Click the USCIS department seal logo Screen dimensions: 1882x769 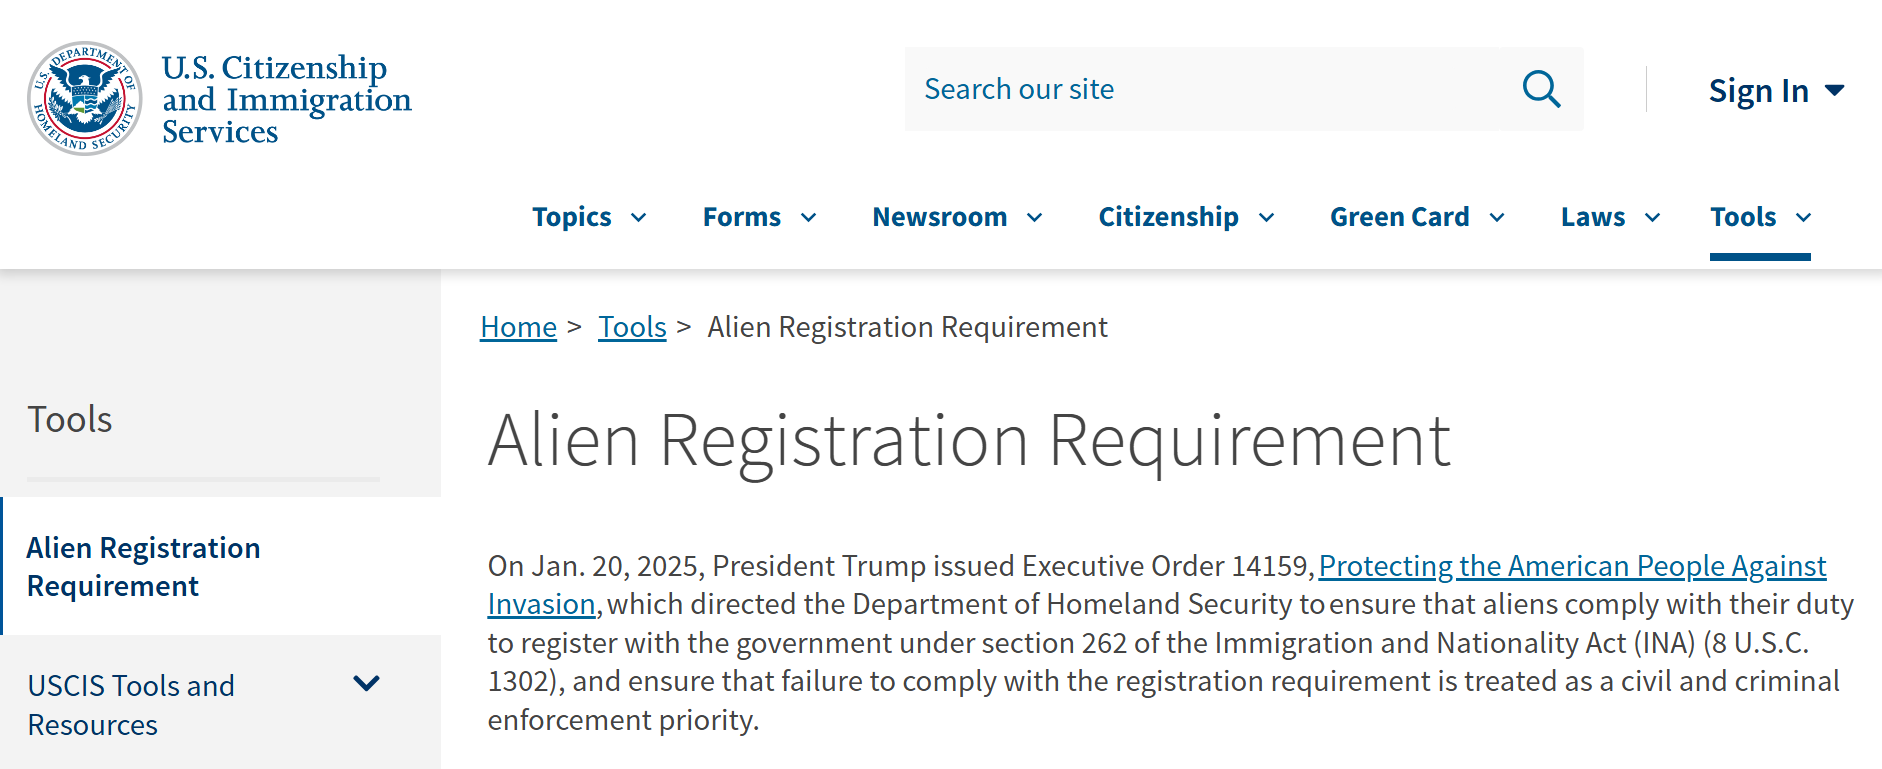coord(84,97)
